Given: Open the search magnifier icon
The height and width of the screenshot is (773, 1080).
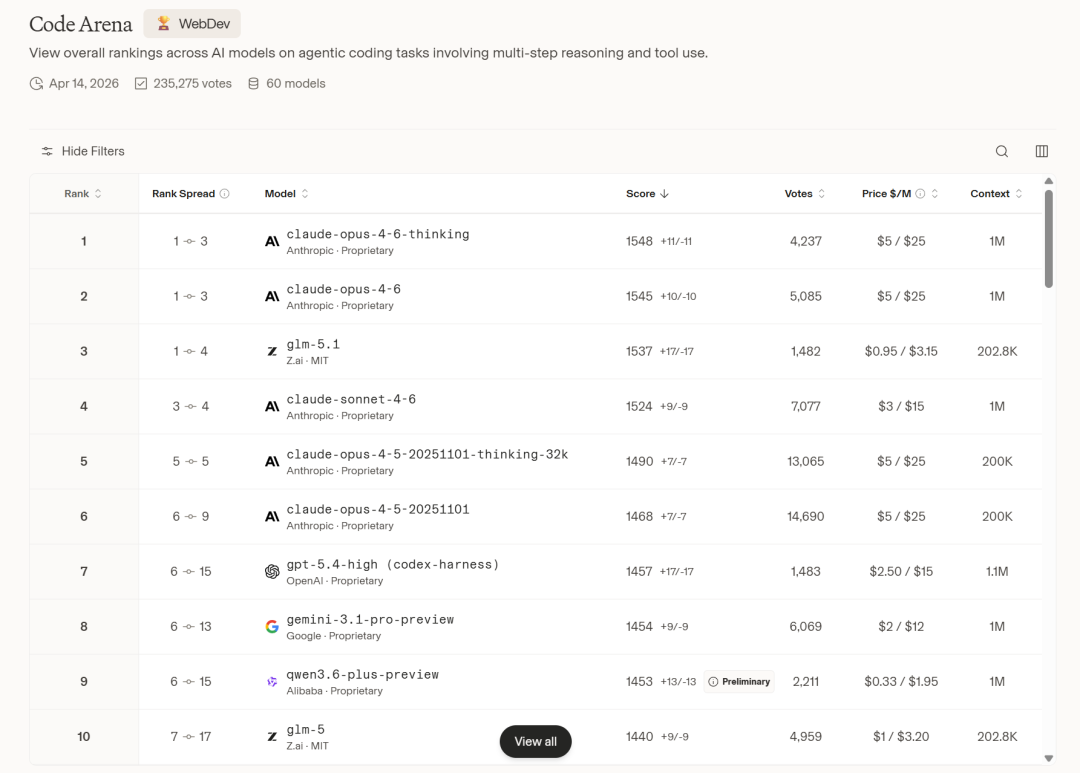Looking at the screenshot, I should click(x=1002, y=151).
